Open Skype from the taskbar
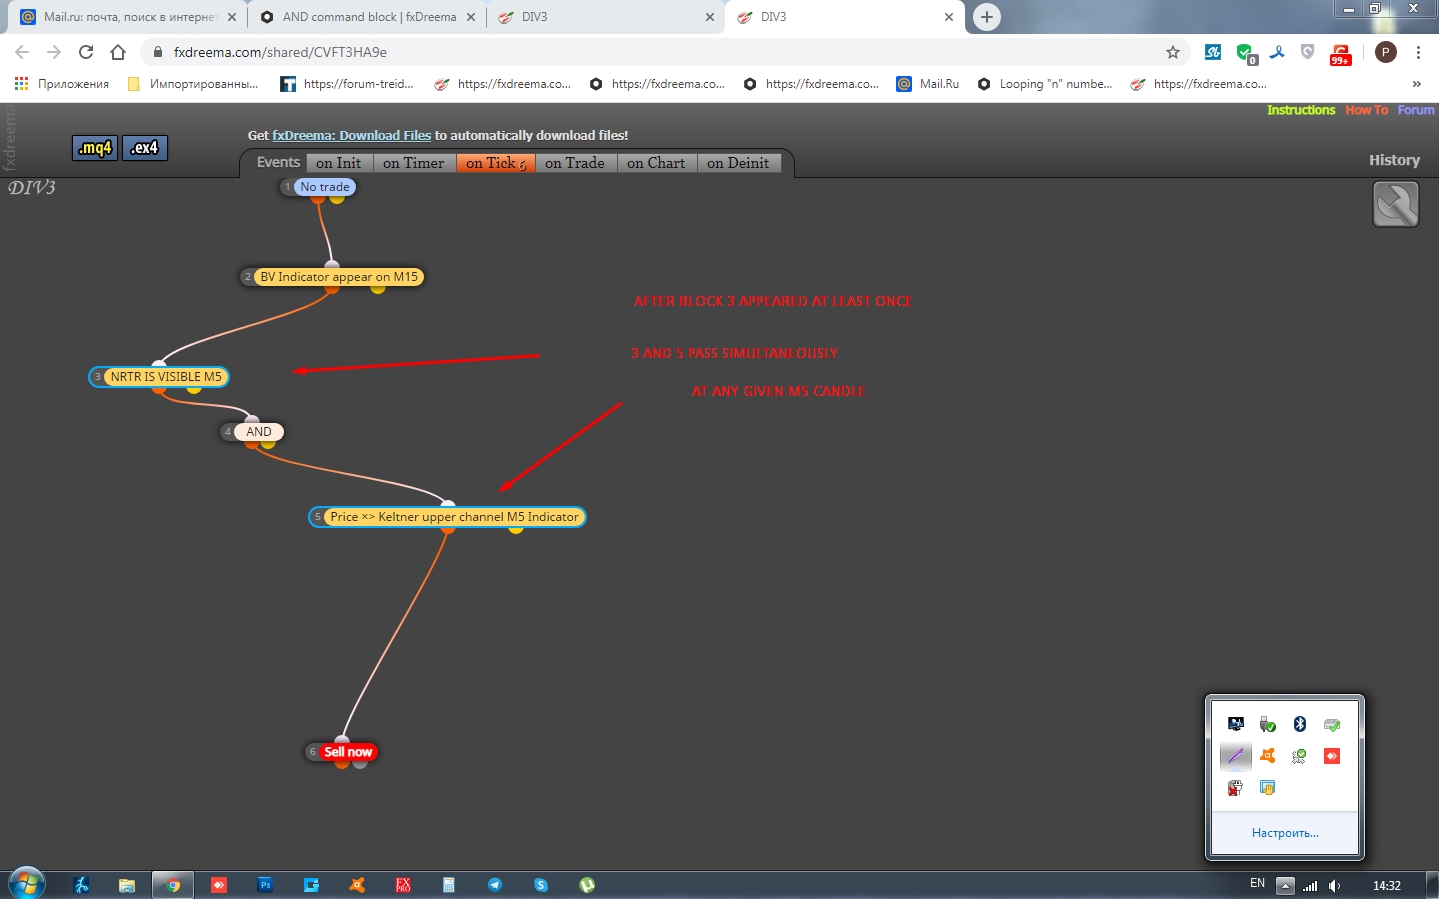Screen dimensions: 1439x899 (x=541, y=885)
